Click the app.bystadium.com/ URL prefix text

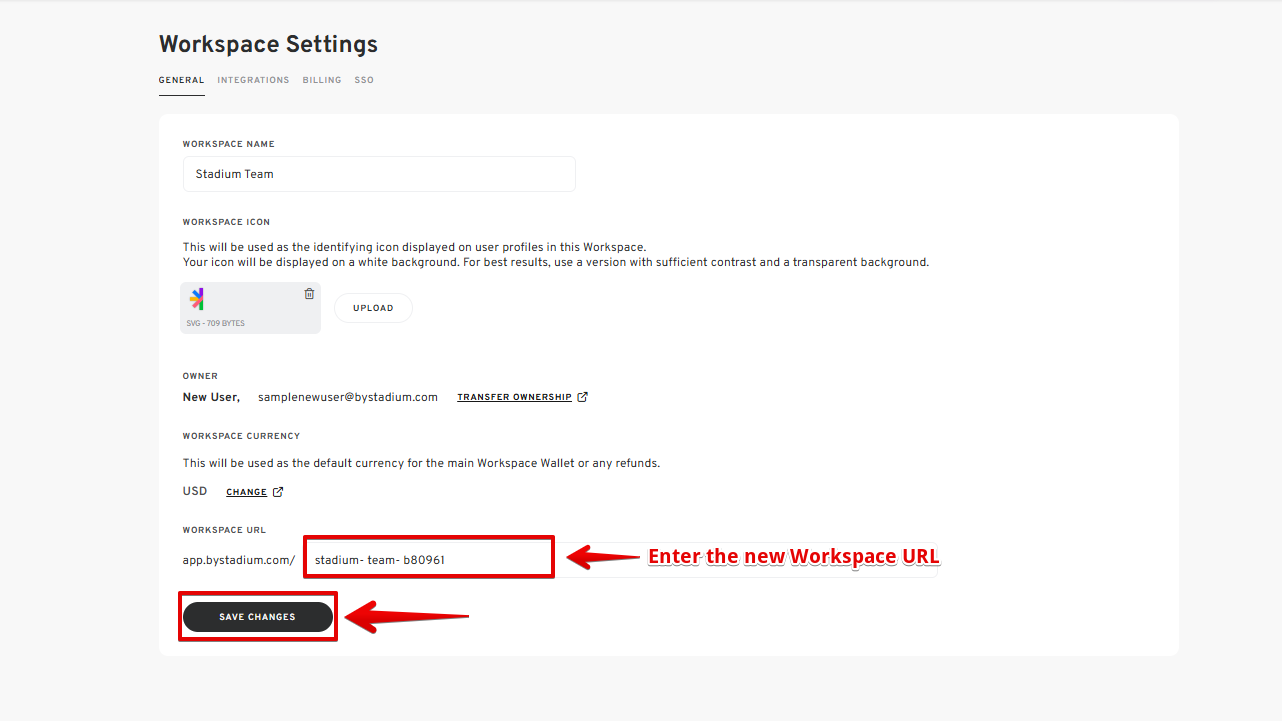239,560
